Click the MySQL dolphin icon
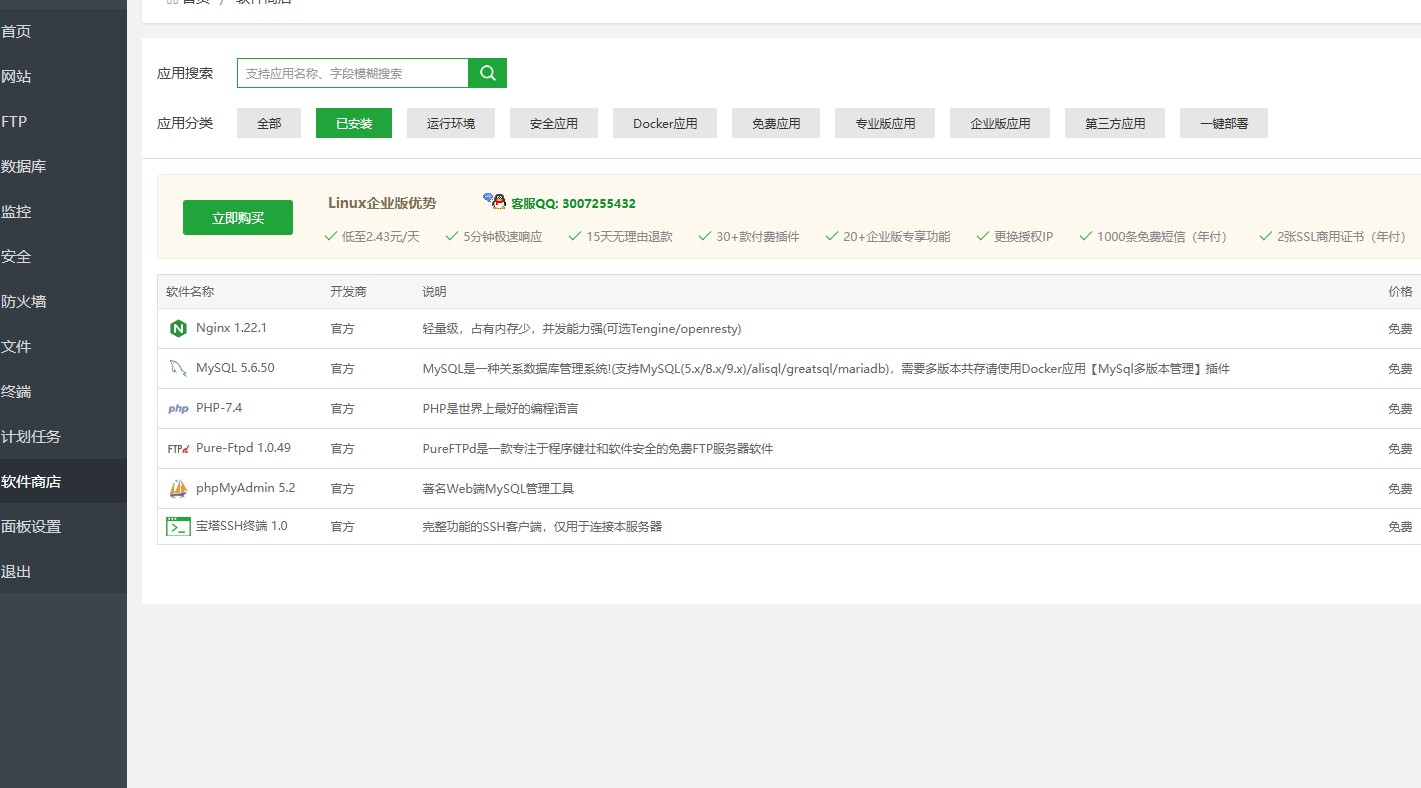1421x788 pixels. pyautogui.click(x=178, y=368)
